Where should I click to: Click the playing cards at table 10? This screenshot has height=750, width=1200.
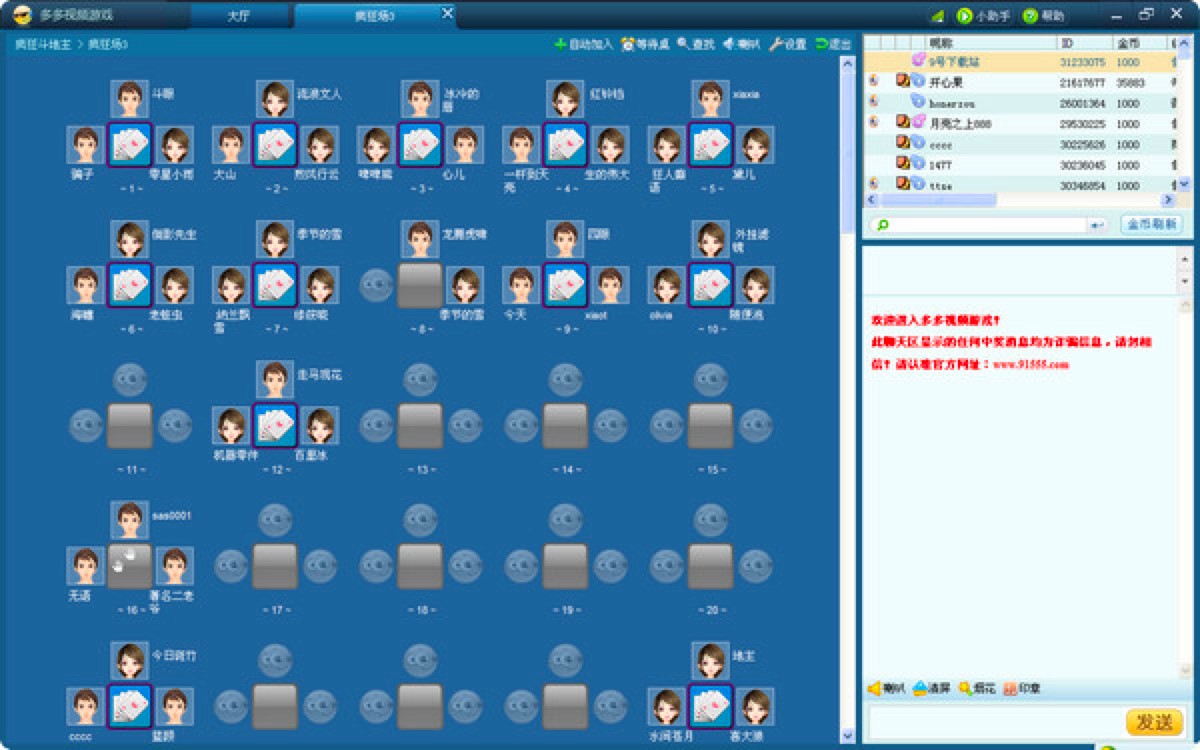pos(710,285)
